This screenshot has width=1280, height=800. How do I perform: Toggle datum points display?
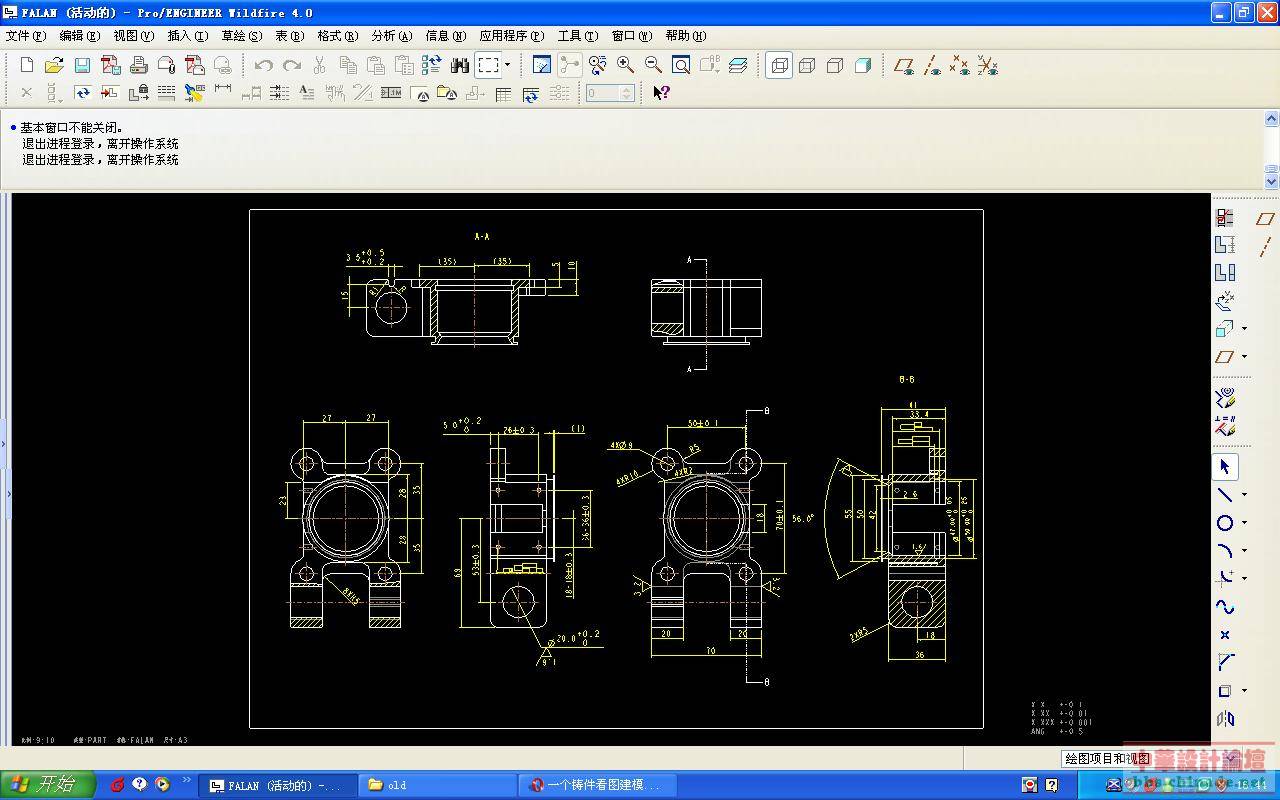tap(960, 65)
